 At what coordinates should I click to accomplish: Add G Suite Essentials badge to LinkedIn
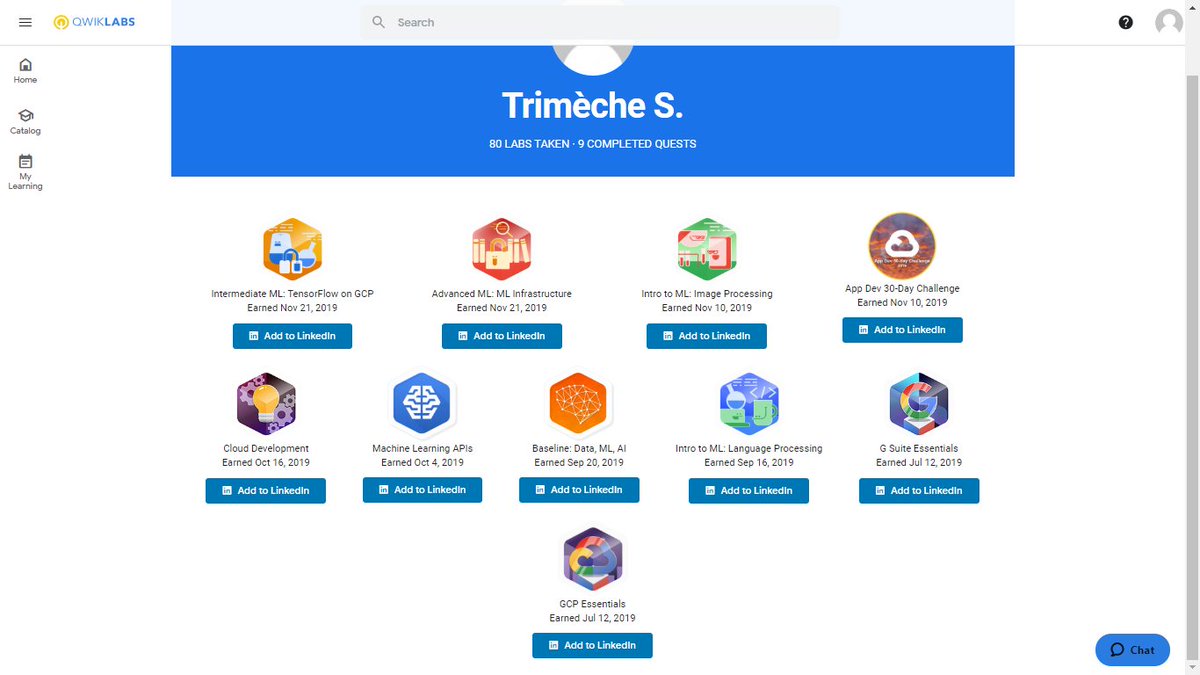pos(919,491)
